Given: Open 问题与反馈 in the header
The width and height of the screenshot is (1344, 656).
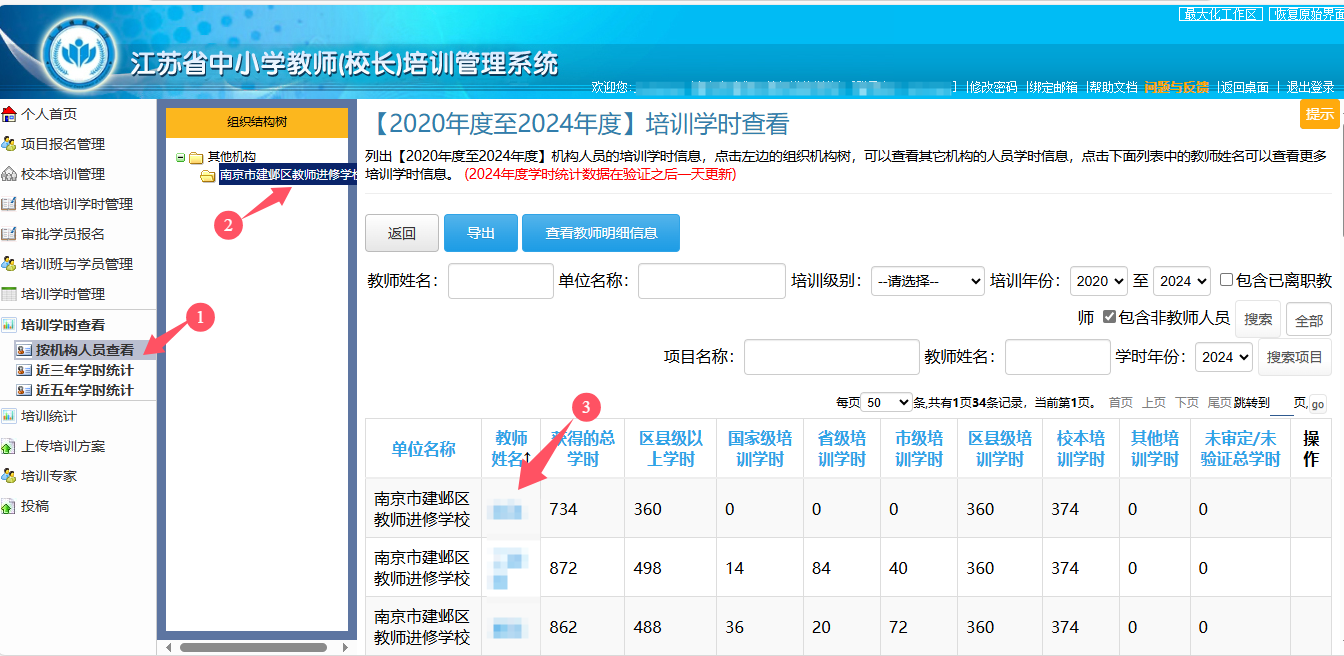Looking at the screenshot, I should (x=1177, y=87).
